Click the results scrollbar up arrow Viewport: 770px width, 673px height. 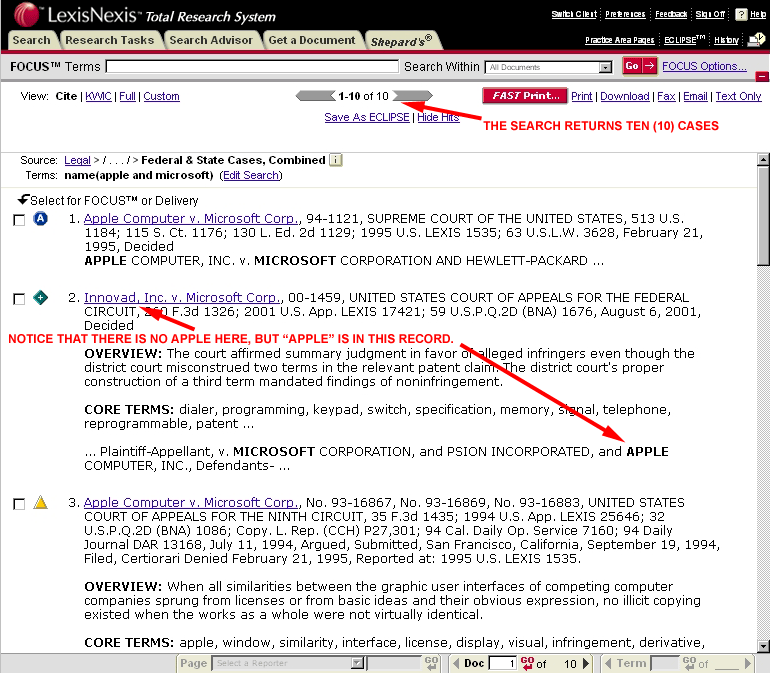[763, 159]
